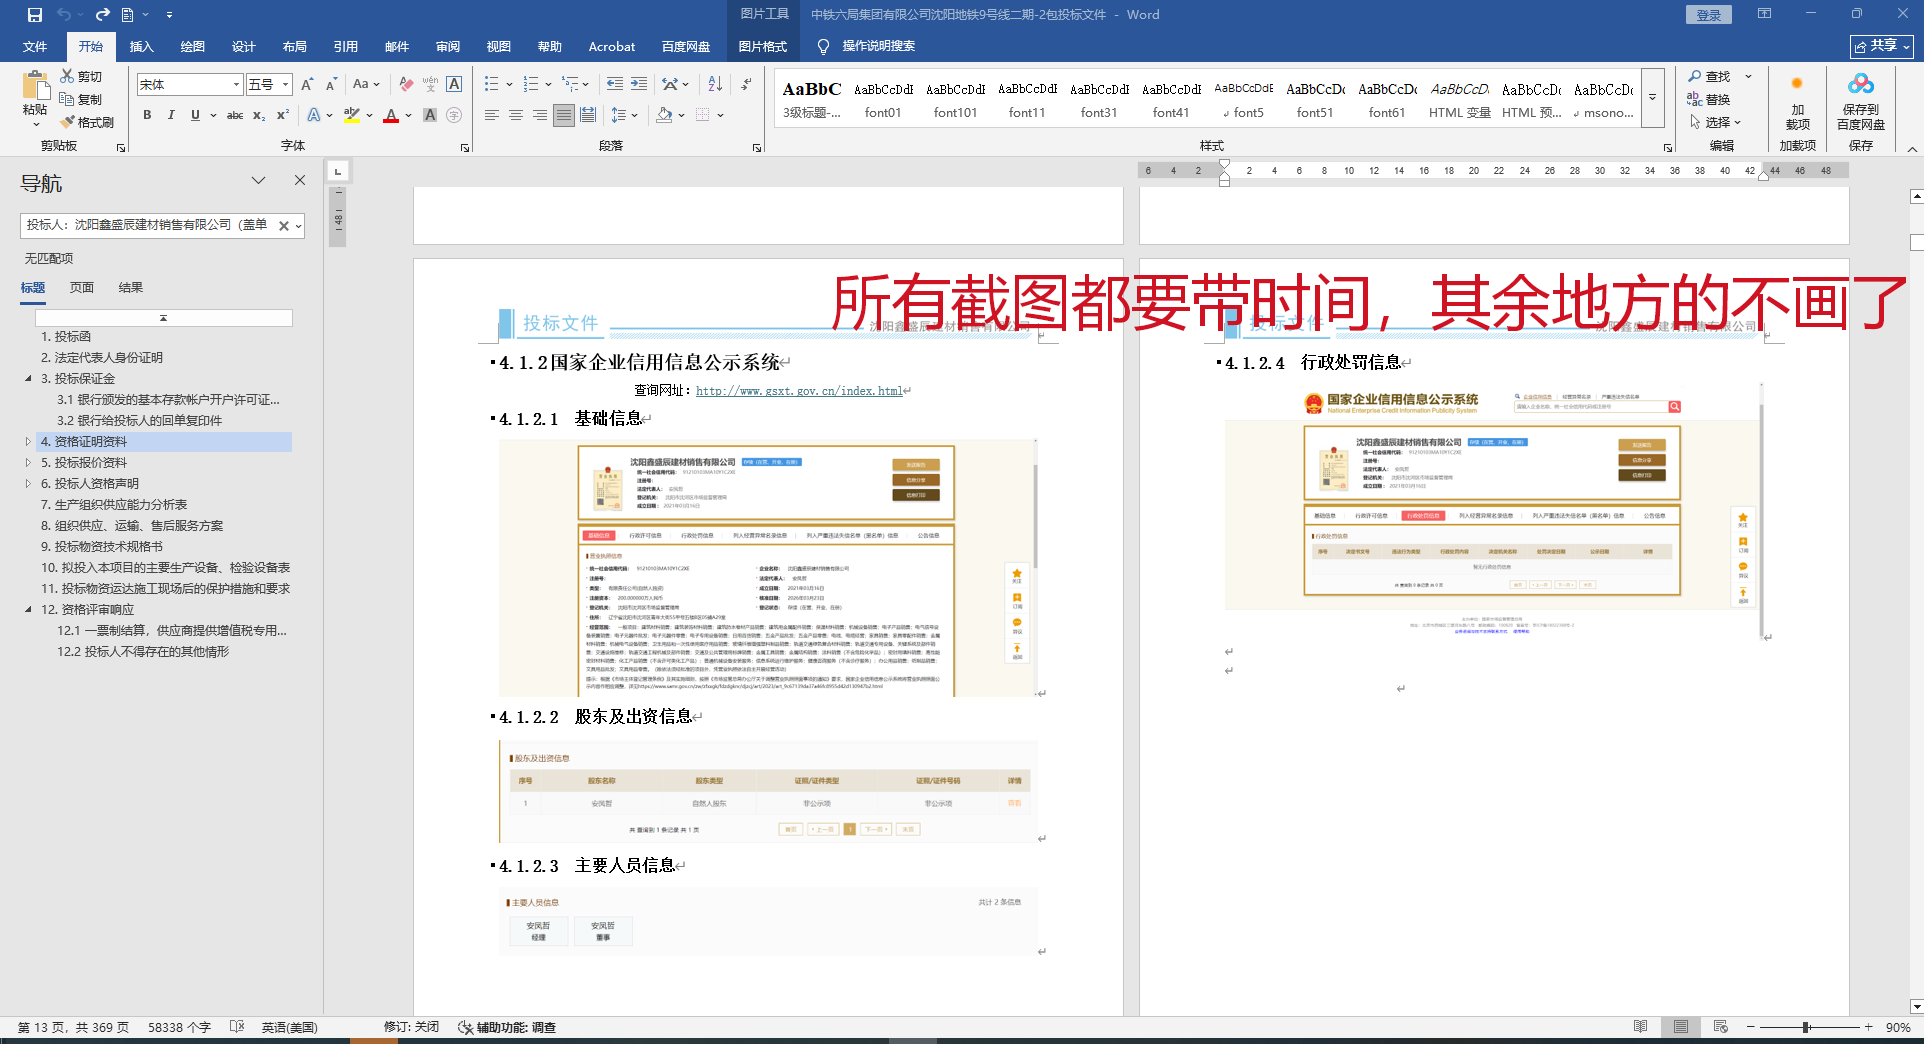Sort paragraphs with the A-Z sort icon
This screenshot has width=1924, height=1044.
715,84
